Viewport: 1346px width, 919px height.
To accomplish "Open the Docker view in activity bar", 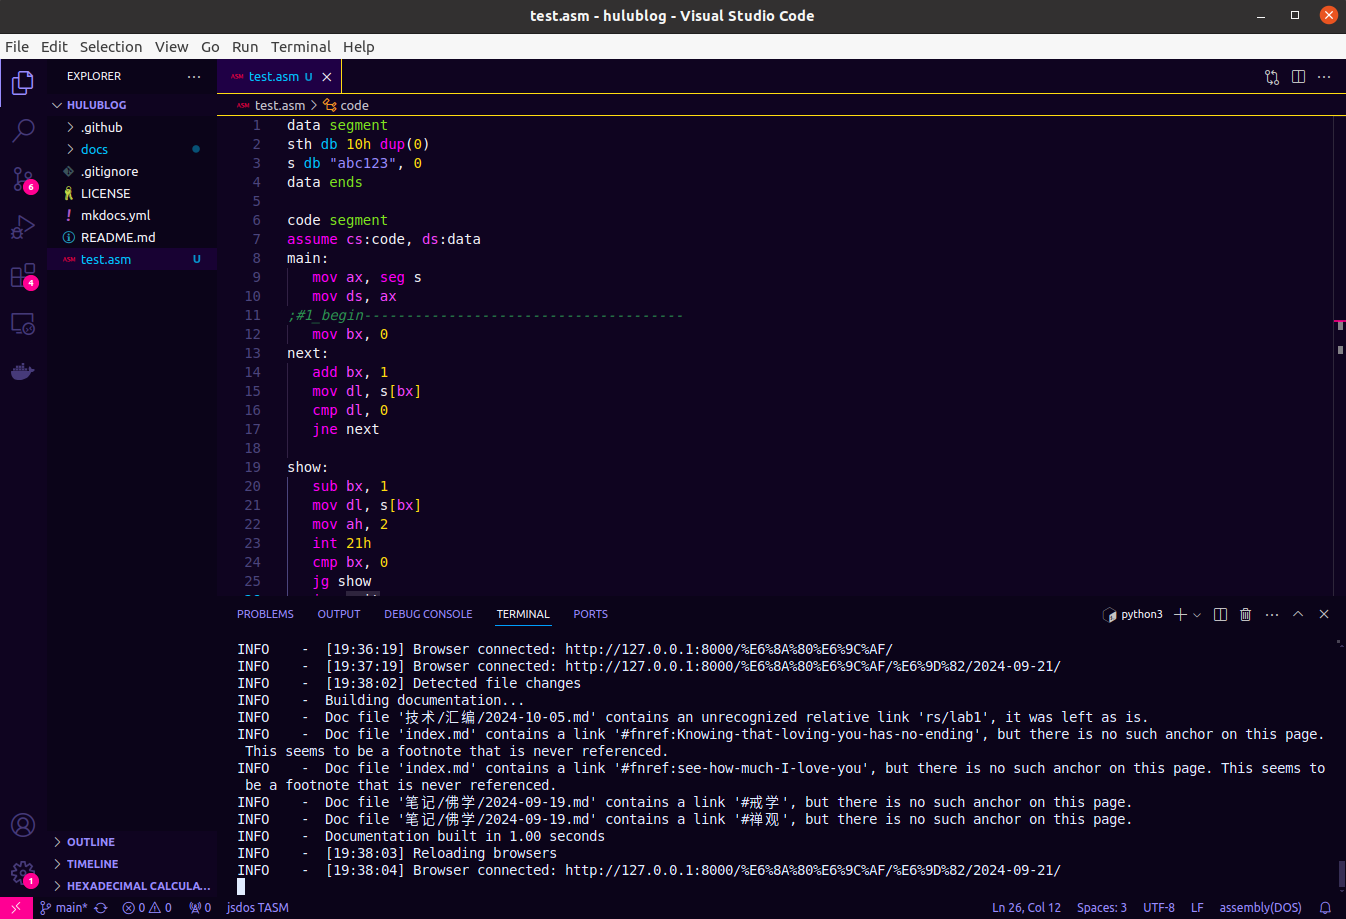I will point(23,372).
